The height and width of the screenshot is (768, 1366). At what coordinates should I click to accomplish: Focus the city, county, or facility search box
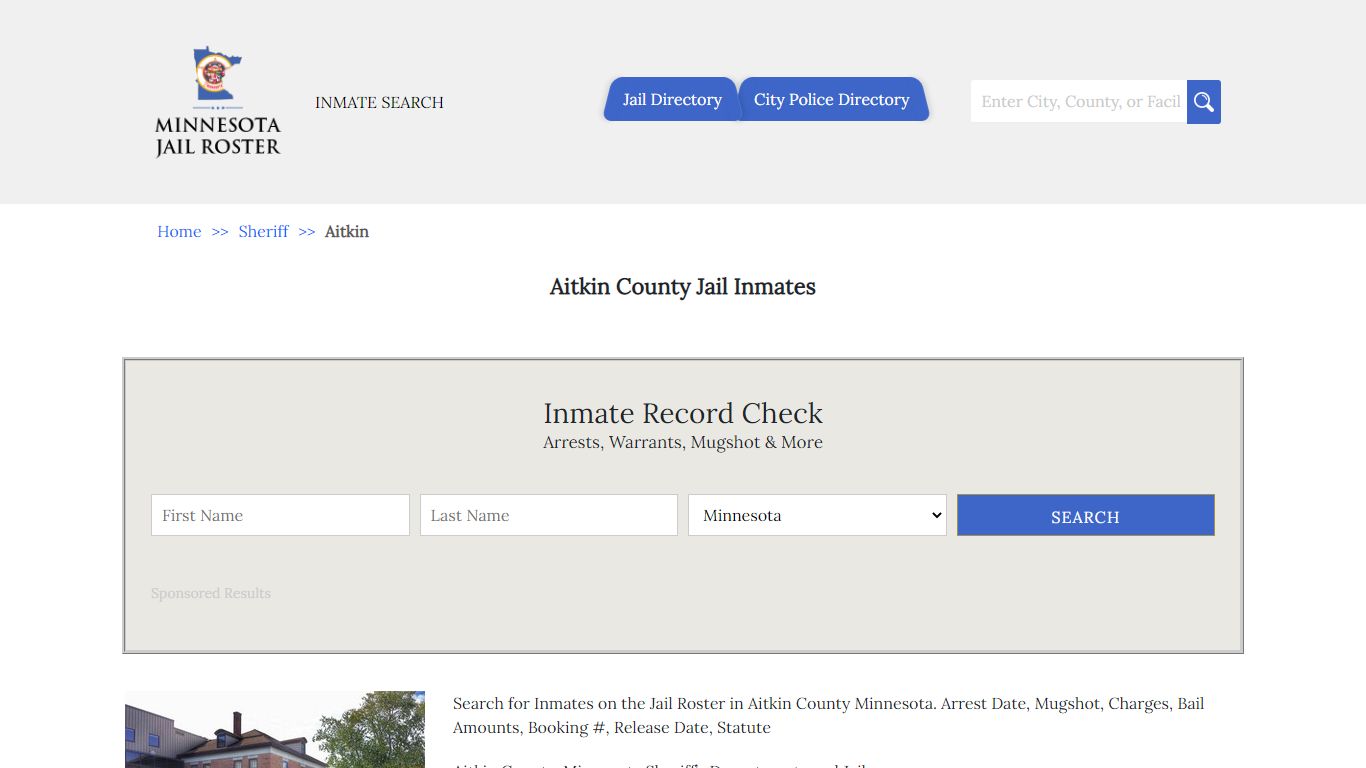coord(1078,102)
